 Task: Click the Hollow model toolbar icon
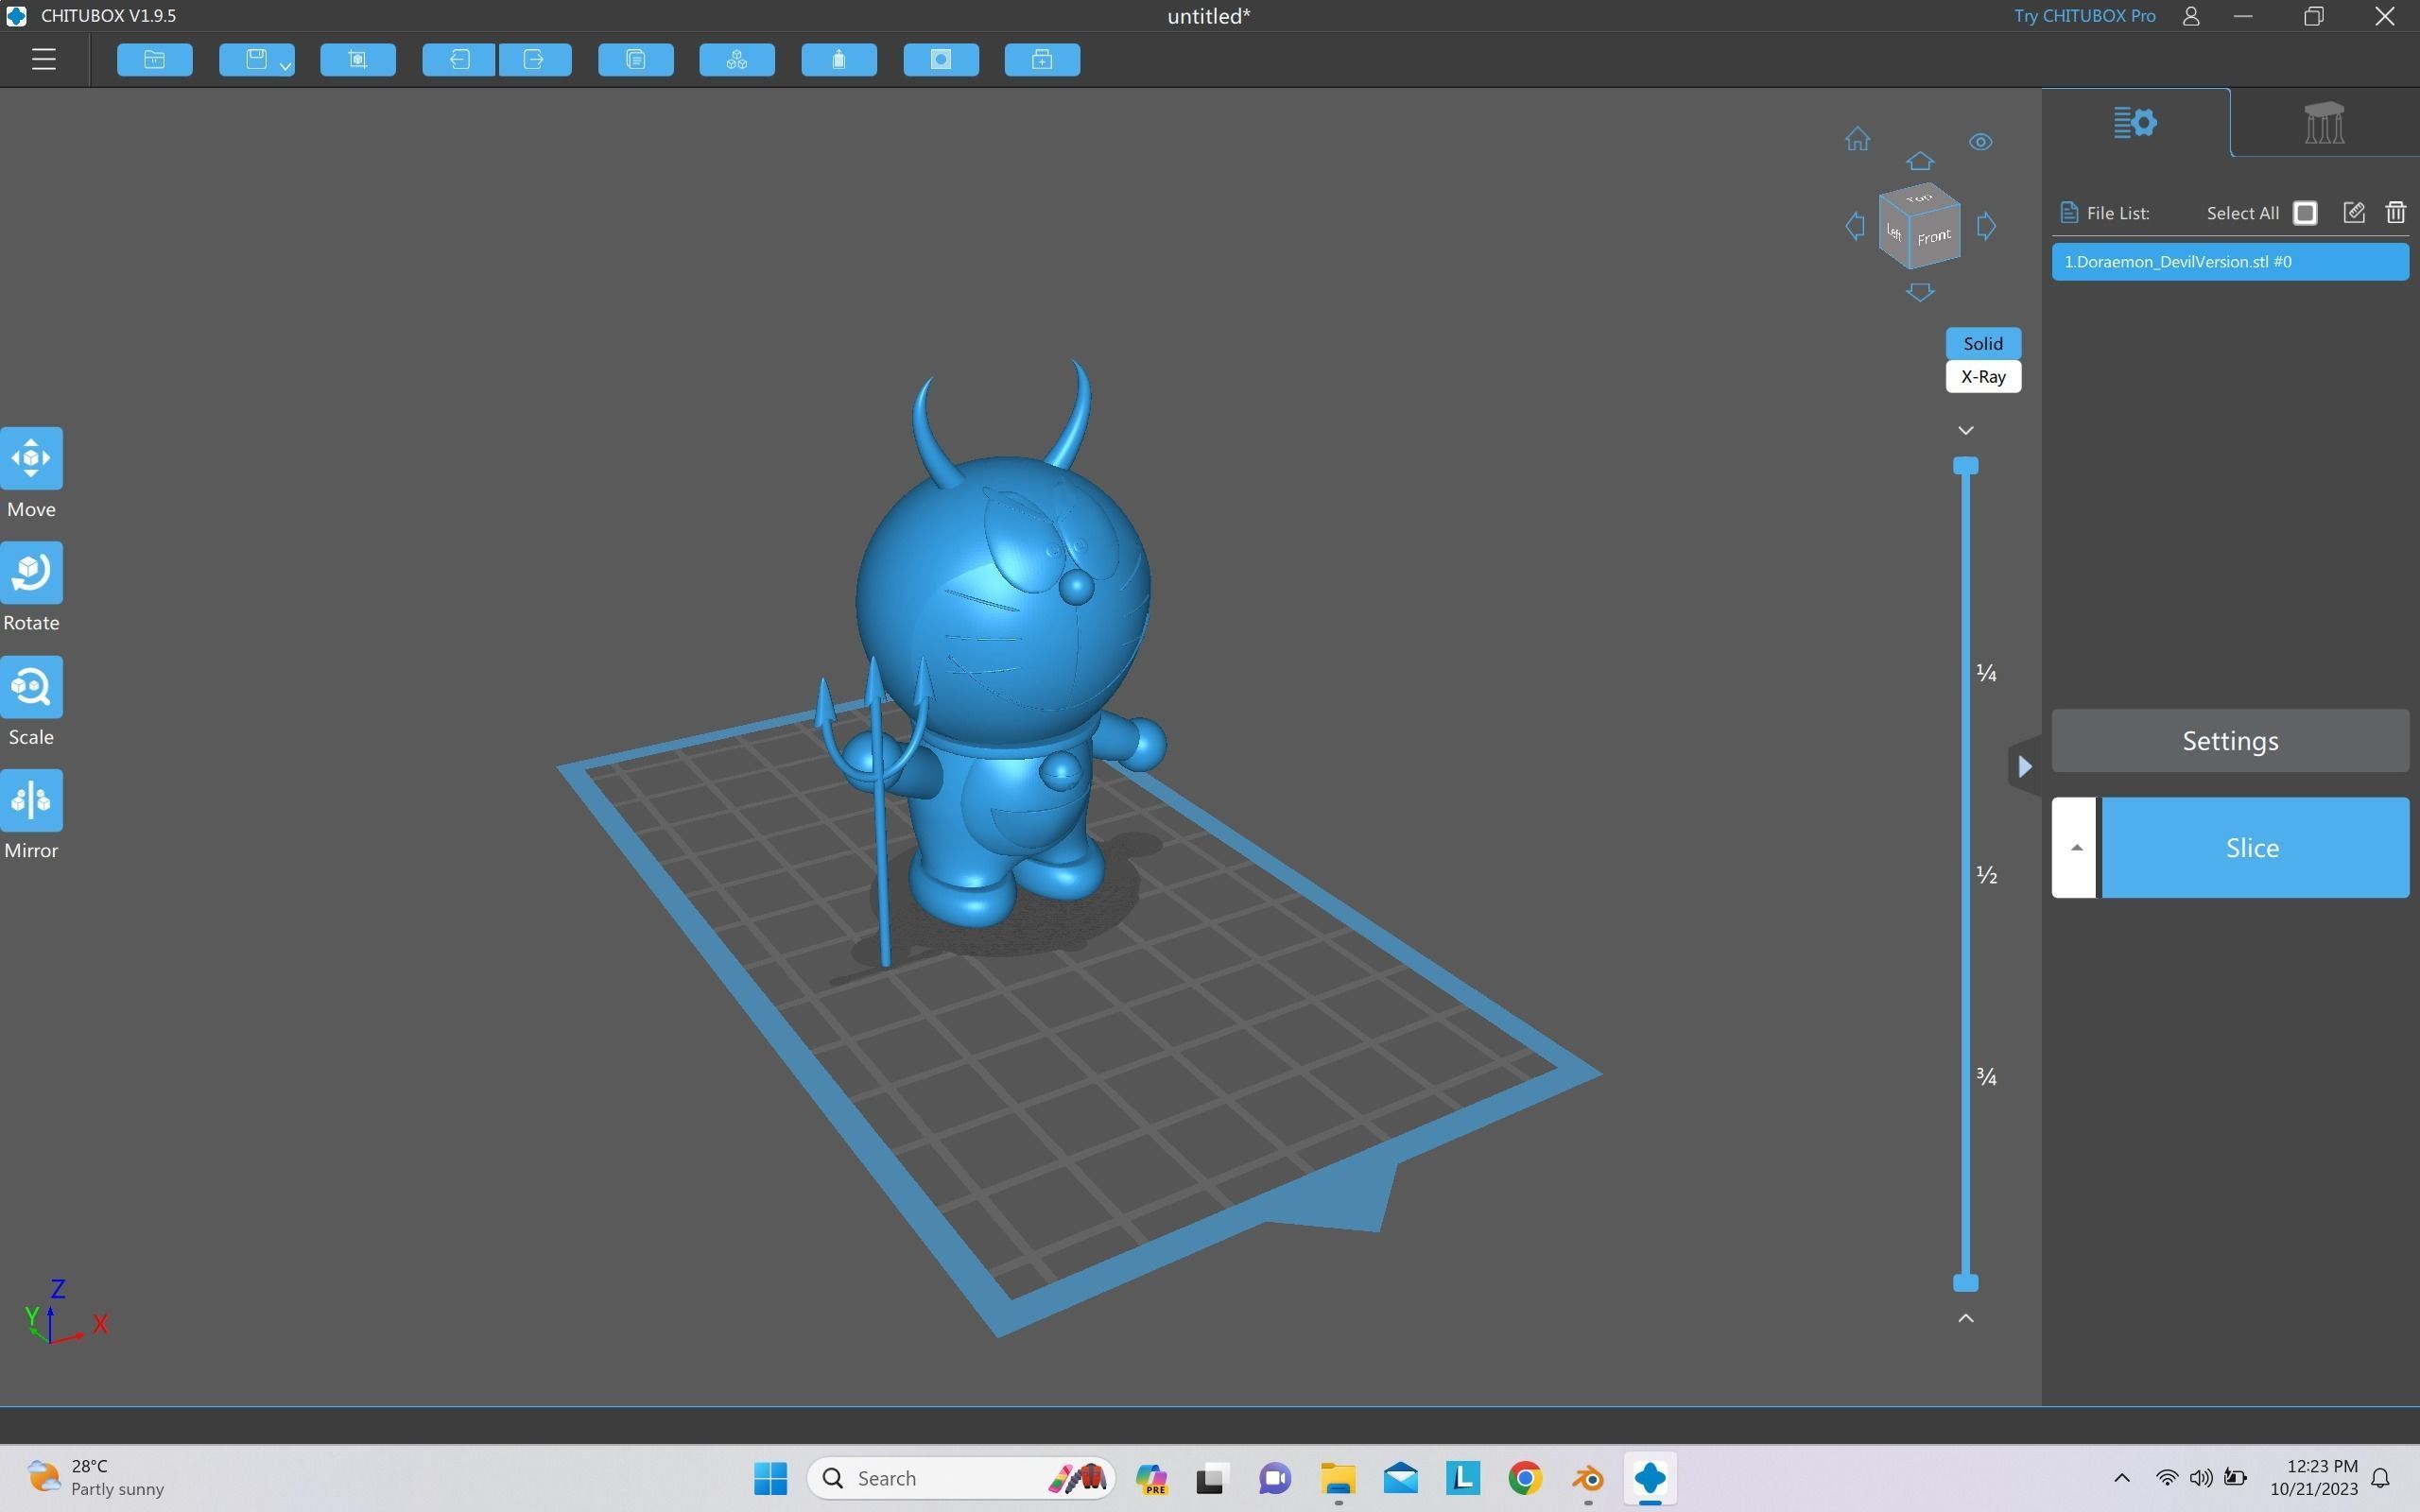[839, 60]
